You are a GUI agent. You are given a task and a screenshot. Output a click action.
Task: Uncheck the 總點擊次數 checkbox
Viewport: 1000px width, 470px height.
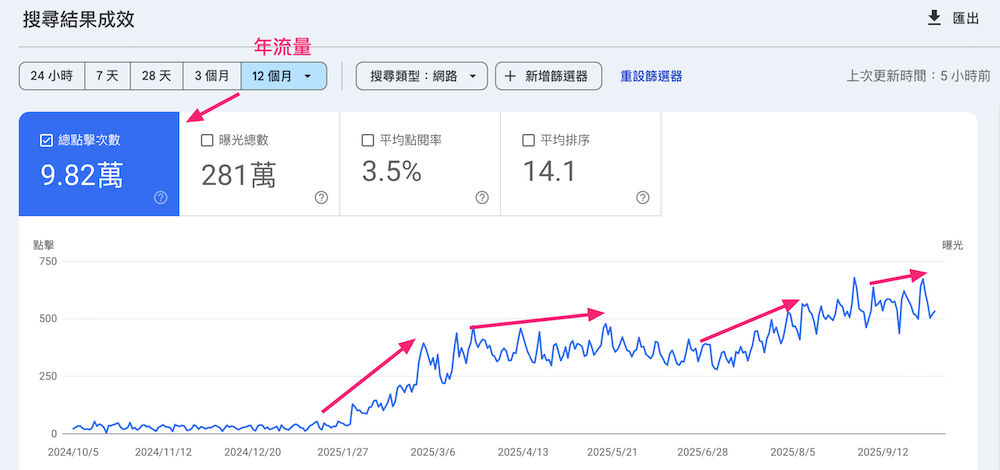click(46, 141)
